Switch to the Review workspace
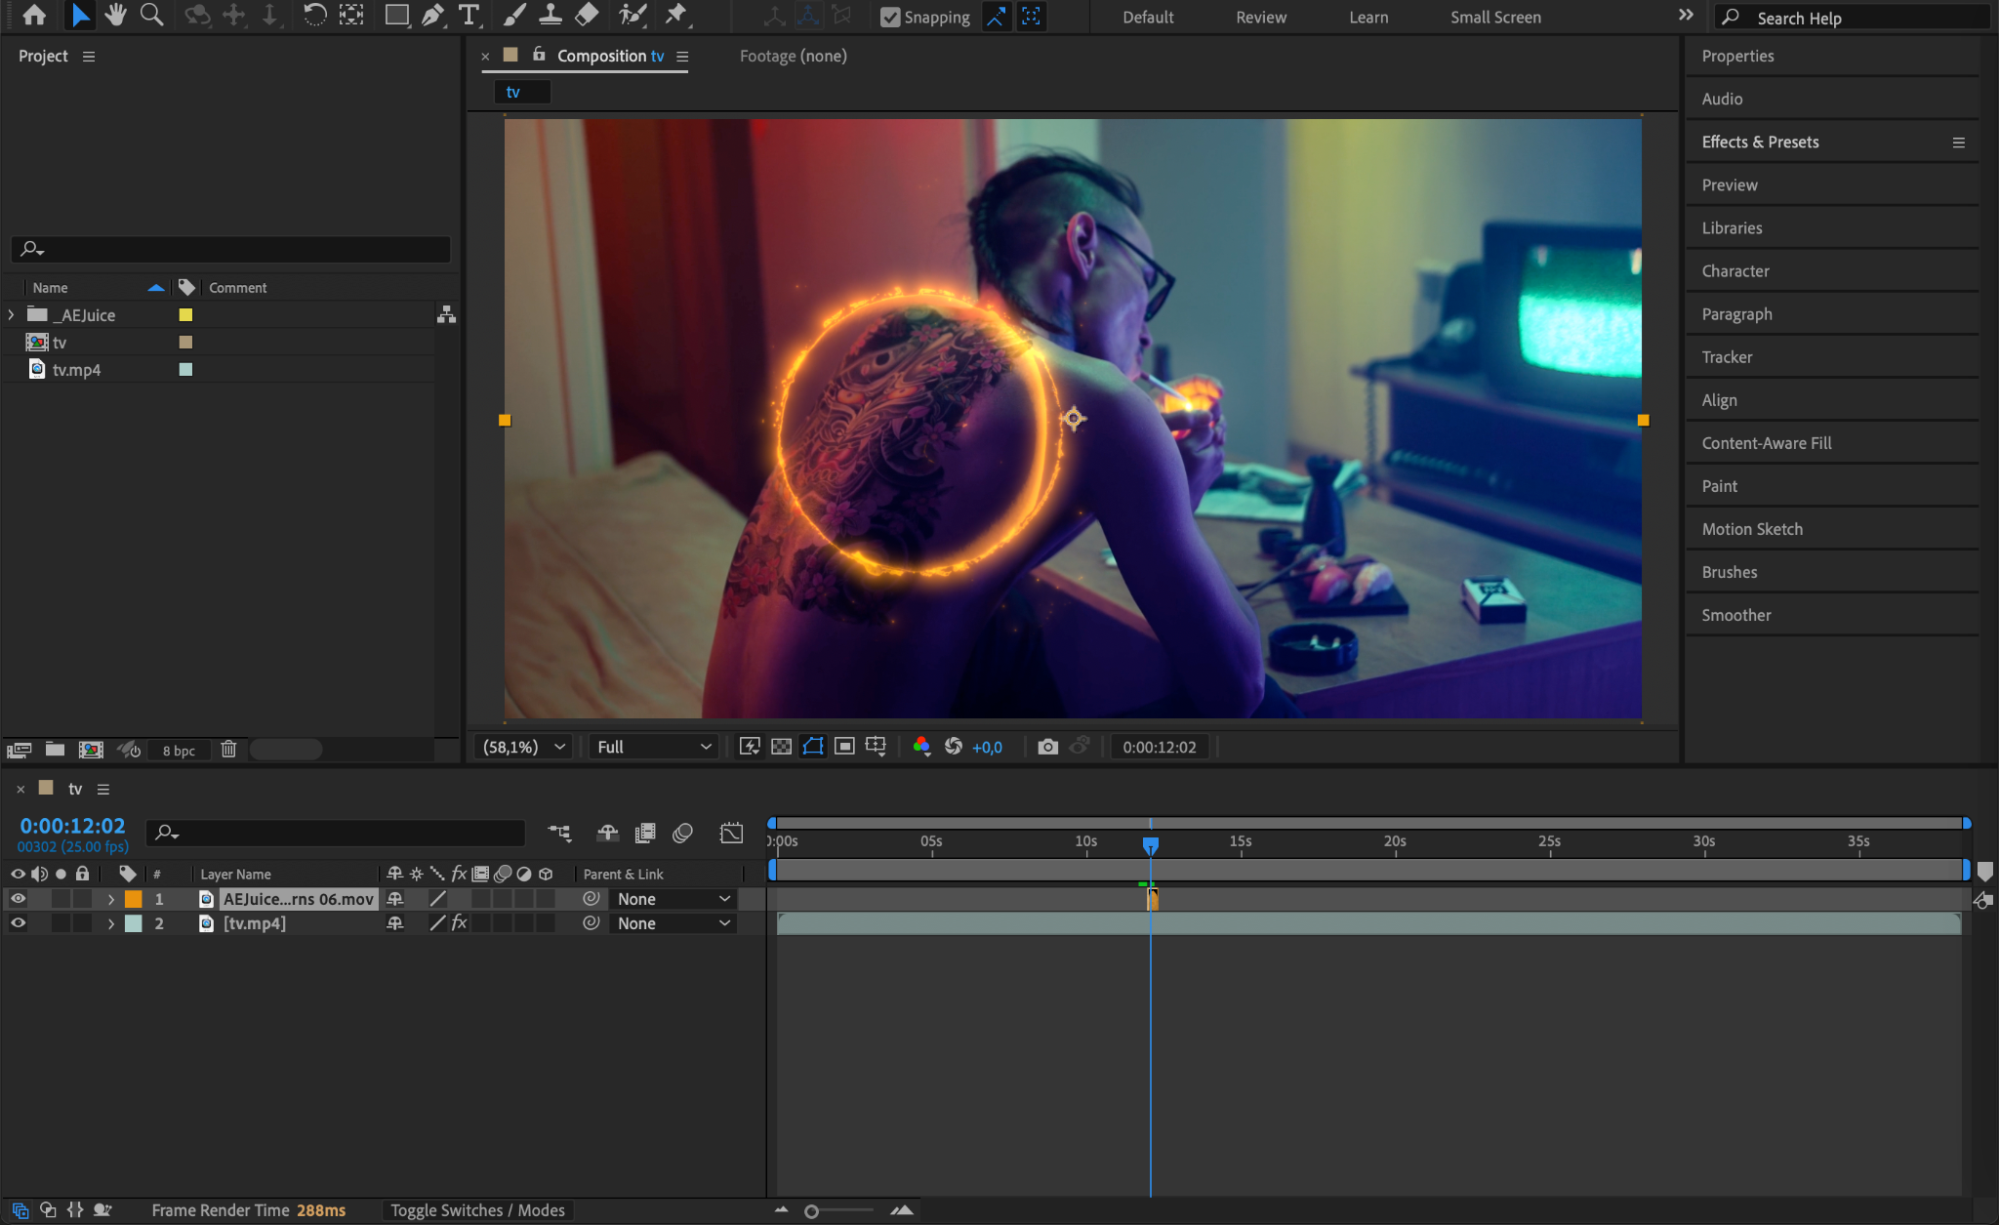The image size is (1999, 1225). tap(1260, 17)
